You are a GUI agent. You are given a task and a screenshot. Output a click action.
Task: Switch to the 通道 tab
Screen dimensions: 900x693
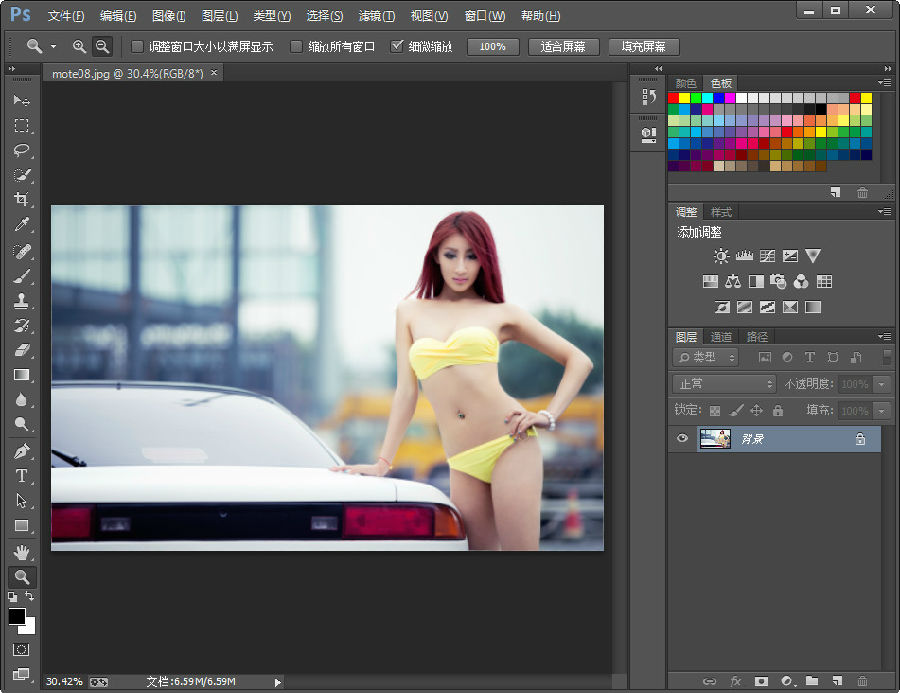click(721, 336)
